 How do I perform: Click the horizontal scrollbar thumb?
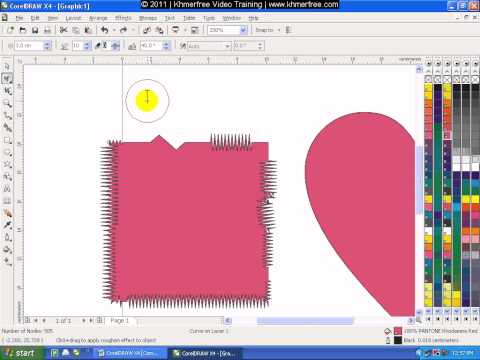coord(305,321)
